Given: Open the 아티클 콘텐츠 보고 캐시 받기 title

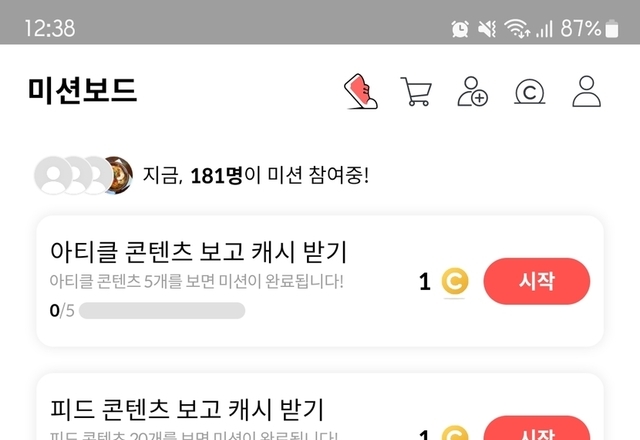Looking at the screenshot, I should pyautogui.click(x=198, y=251).
